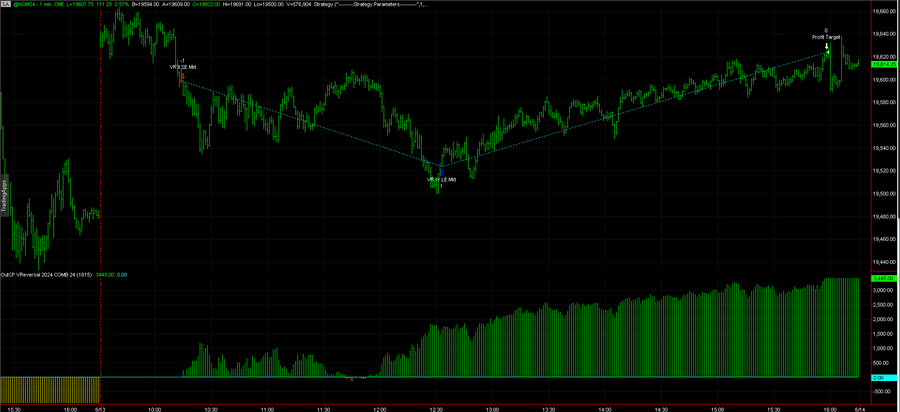Image resolution: width=900 pixels, height=412 pixels.
Task: Select the blue long-entry arrow marker
Action: pyautogui.click(x=441, y=172)
